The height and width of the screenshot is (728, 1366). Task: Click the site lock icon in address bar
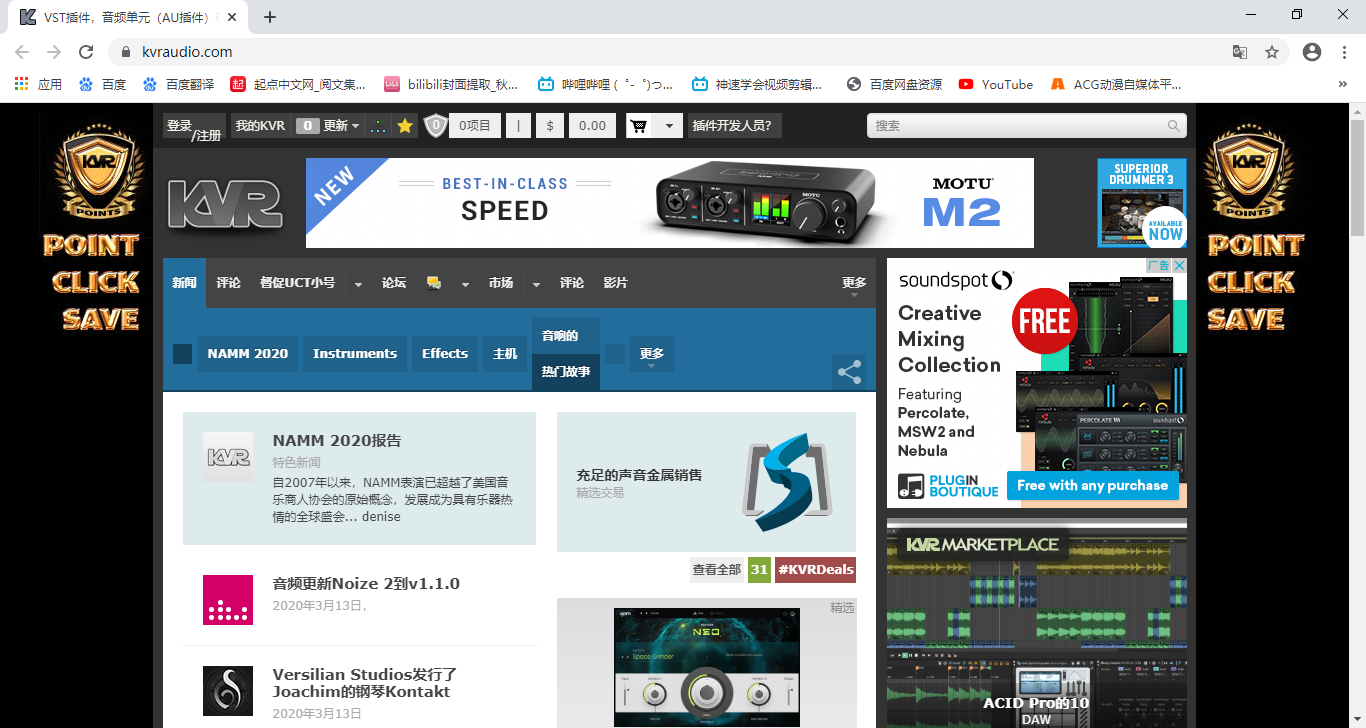126,52
